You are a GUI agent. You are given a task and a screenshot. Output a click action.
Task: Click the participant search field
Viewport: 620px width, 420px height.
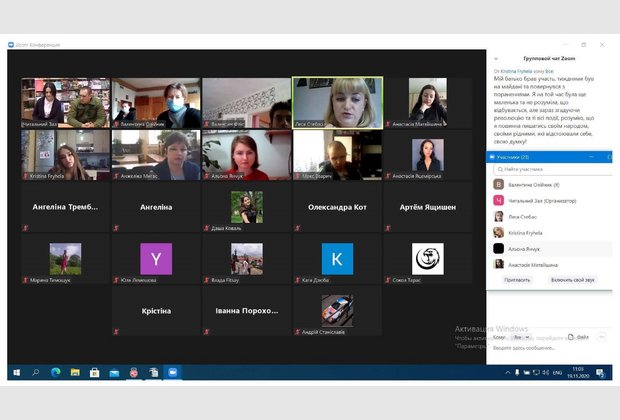tap(552, 169)
